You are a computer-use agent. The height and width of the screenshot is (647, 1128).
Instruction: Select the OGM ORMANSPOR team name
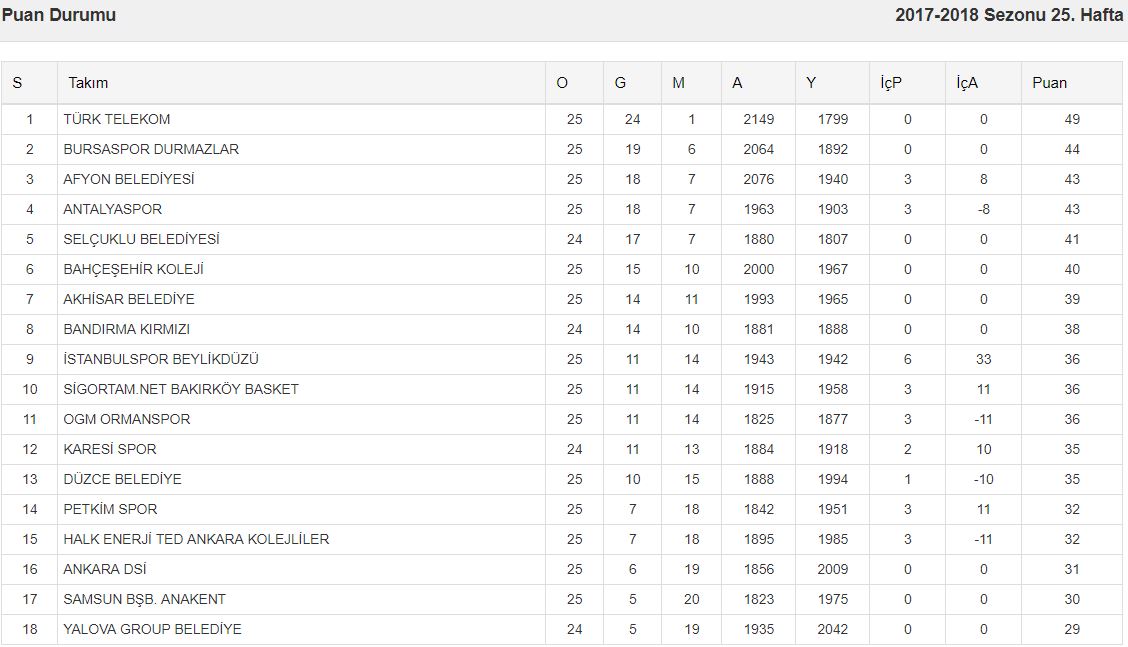[126, 419]
